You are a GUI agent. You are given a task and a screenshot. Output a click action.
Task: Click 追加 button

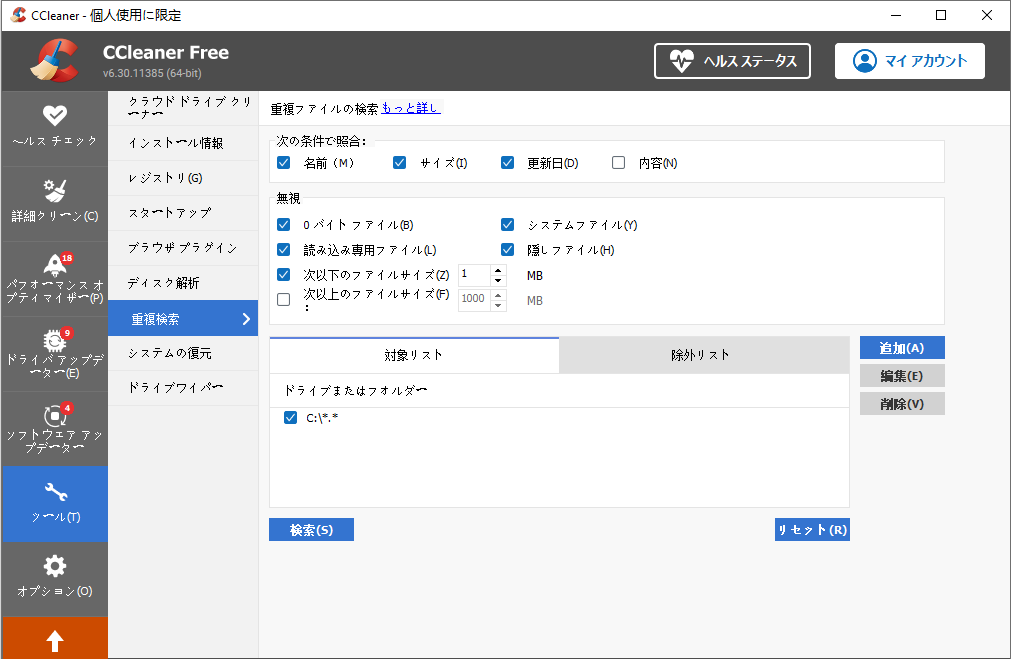coord(902,348)
